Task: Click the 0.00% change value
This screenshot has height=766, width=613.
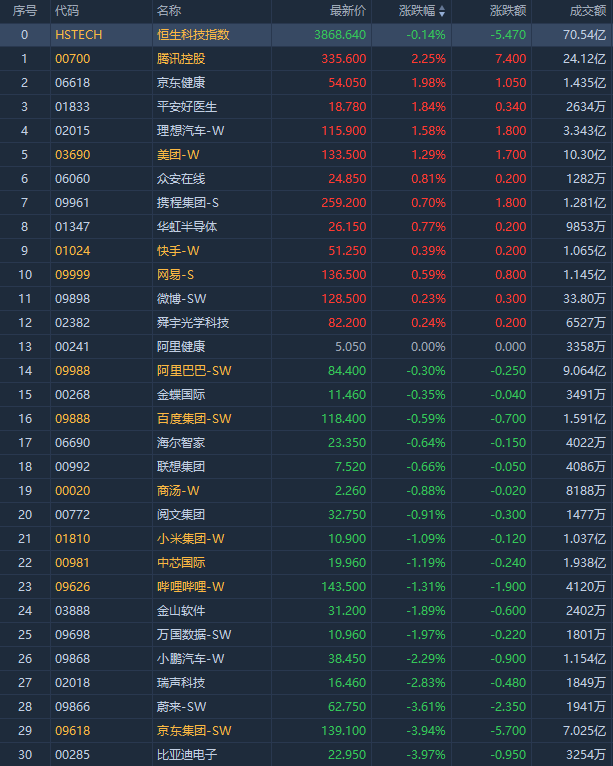Action: click(x=428, y=346)
